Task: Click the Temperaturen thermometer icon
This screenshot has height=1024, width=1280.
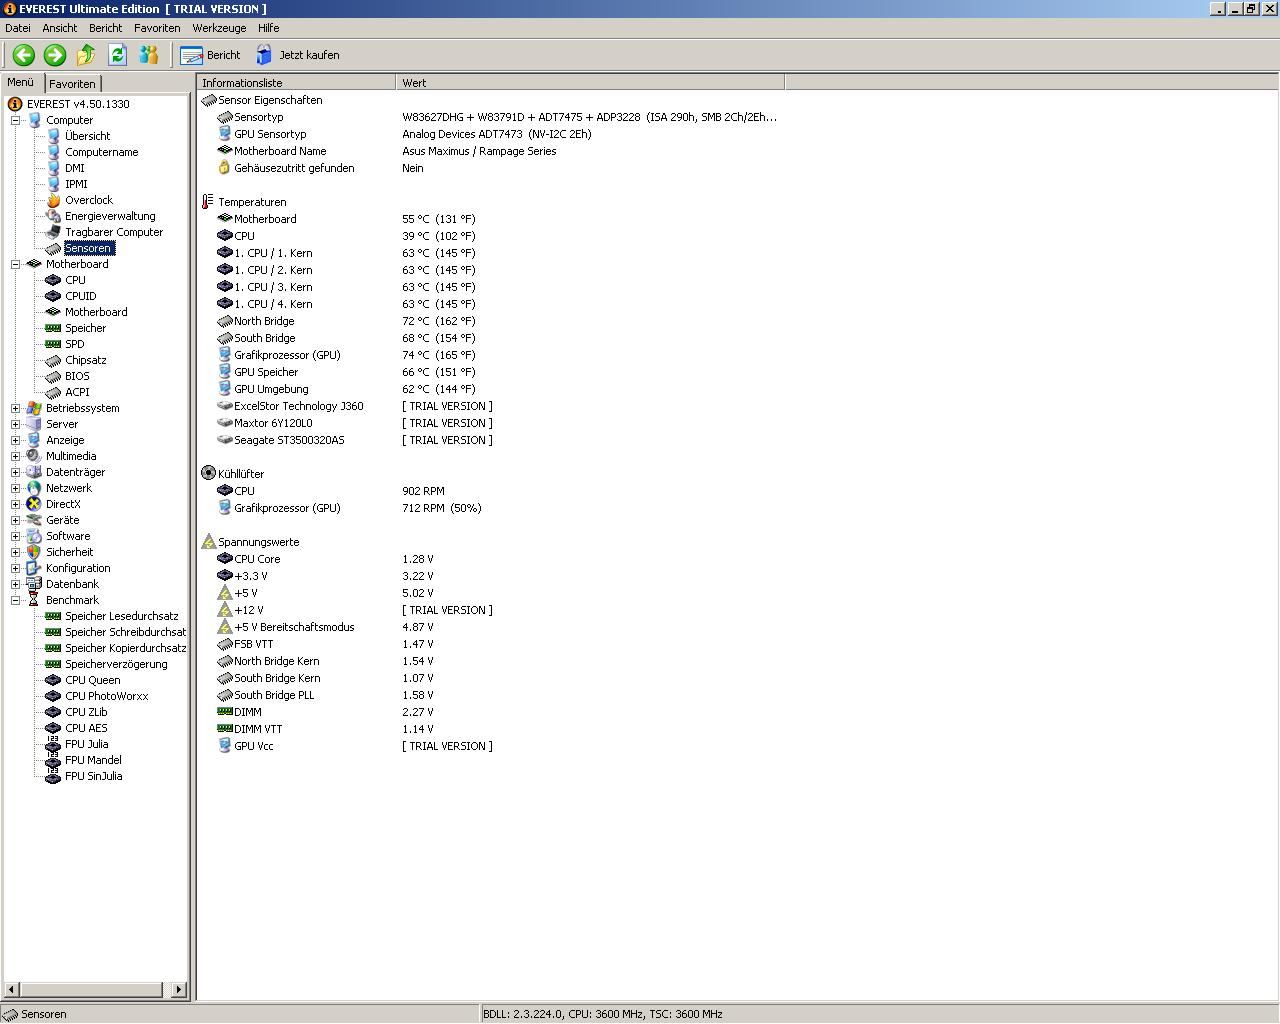Action: 208,202
